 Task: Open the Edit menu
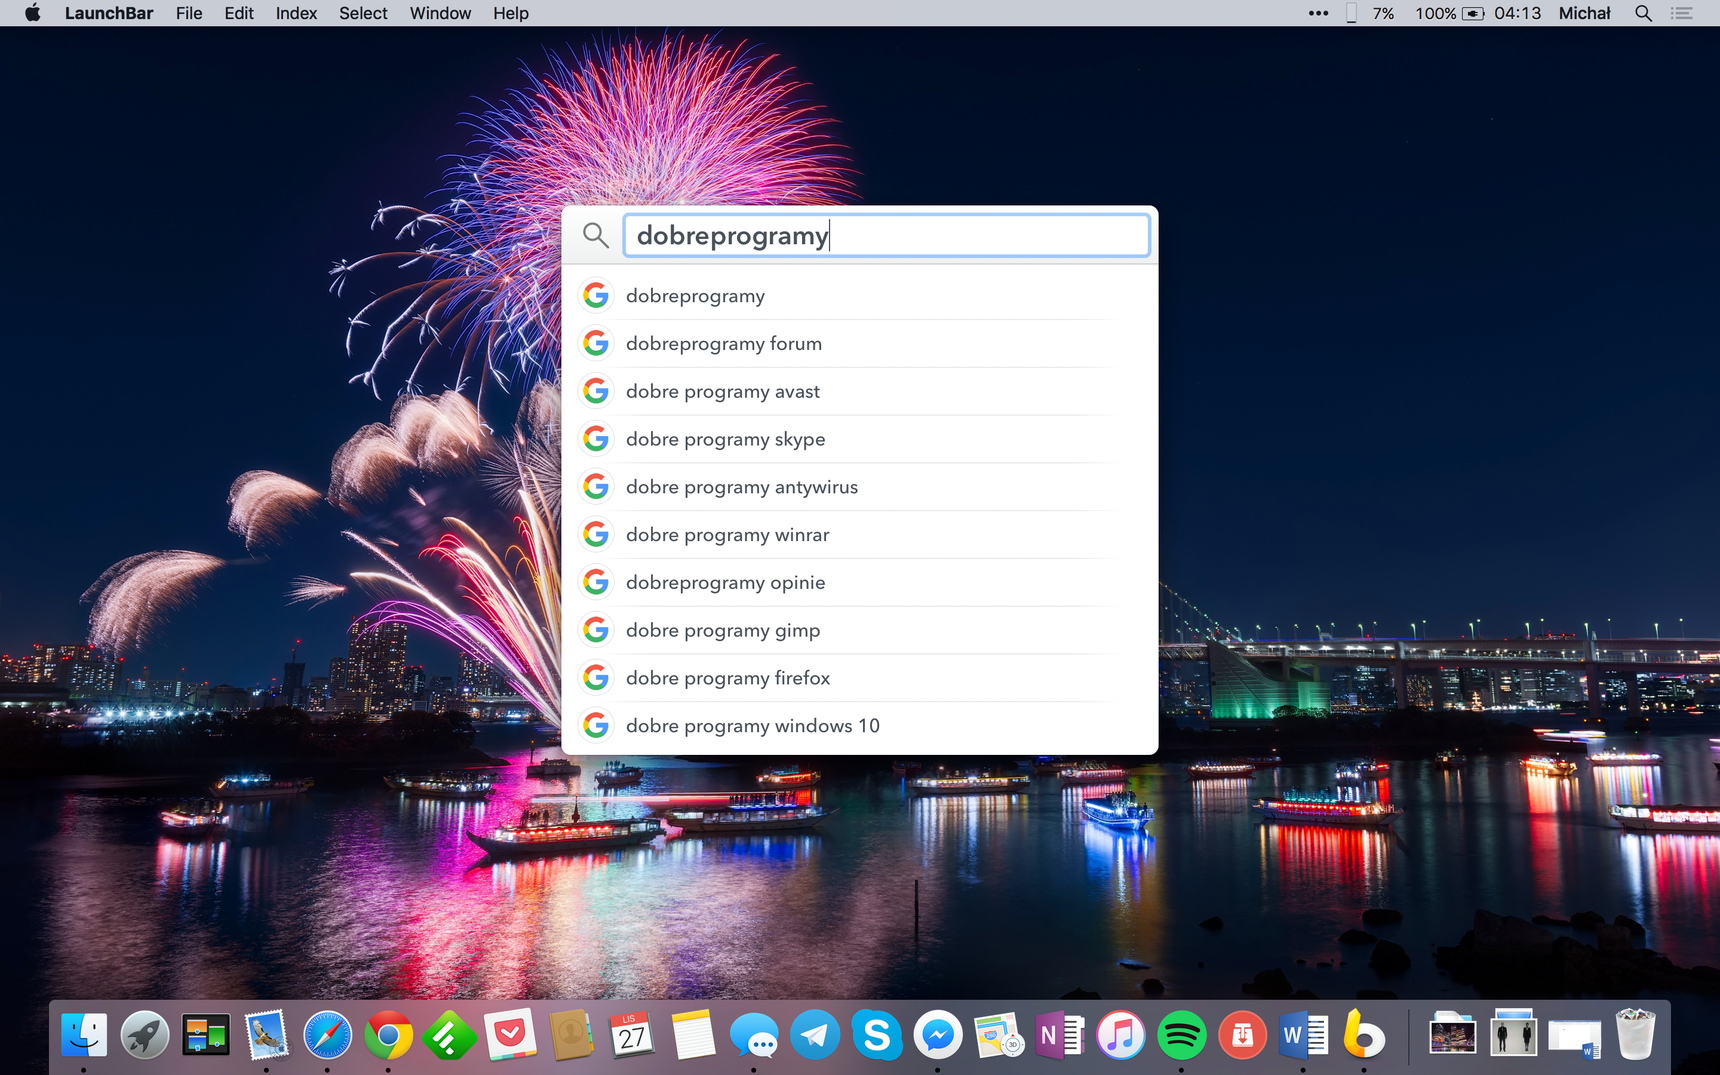tap(239, 13)
